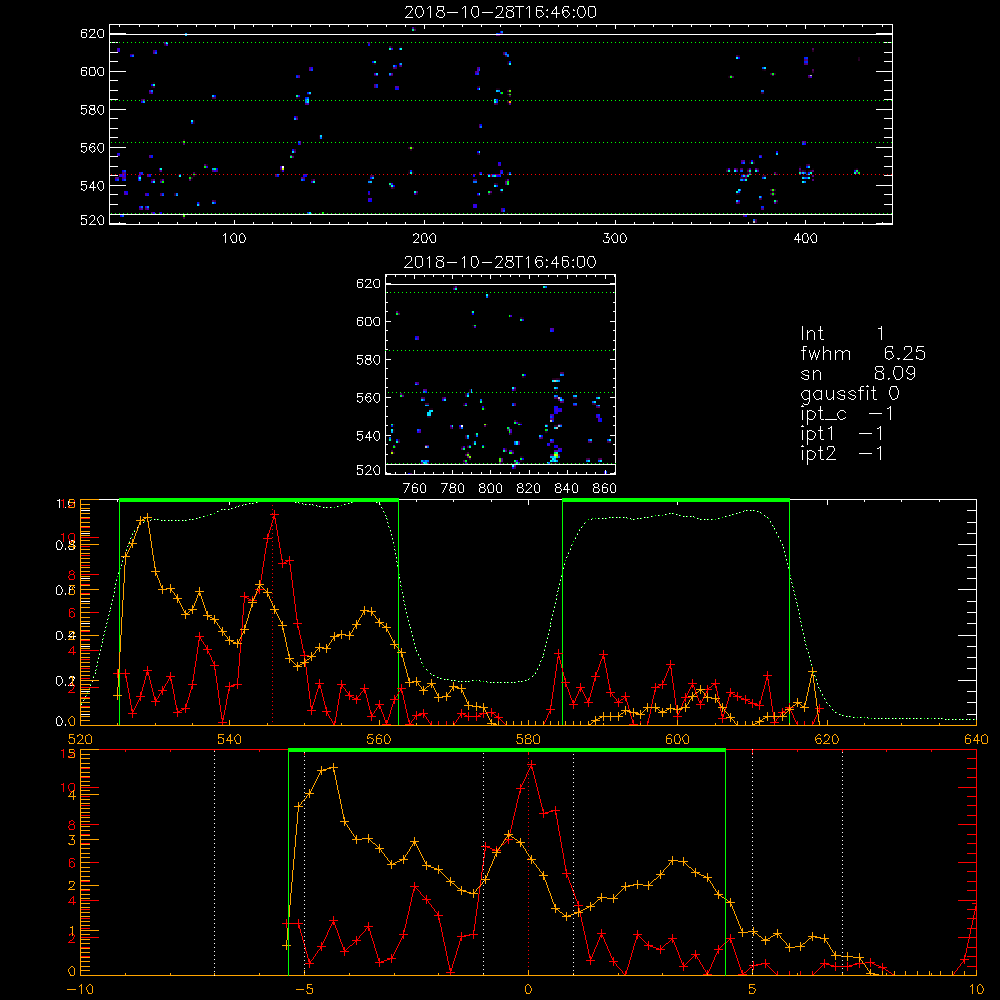The image size is (1000, 1000).
Task: Click x-axis label 100 of top plot
Action: [x=234, y=239]
